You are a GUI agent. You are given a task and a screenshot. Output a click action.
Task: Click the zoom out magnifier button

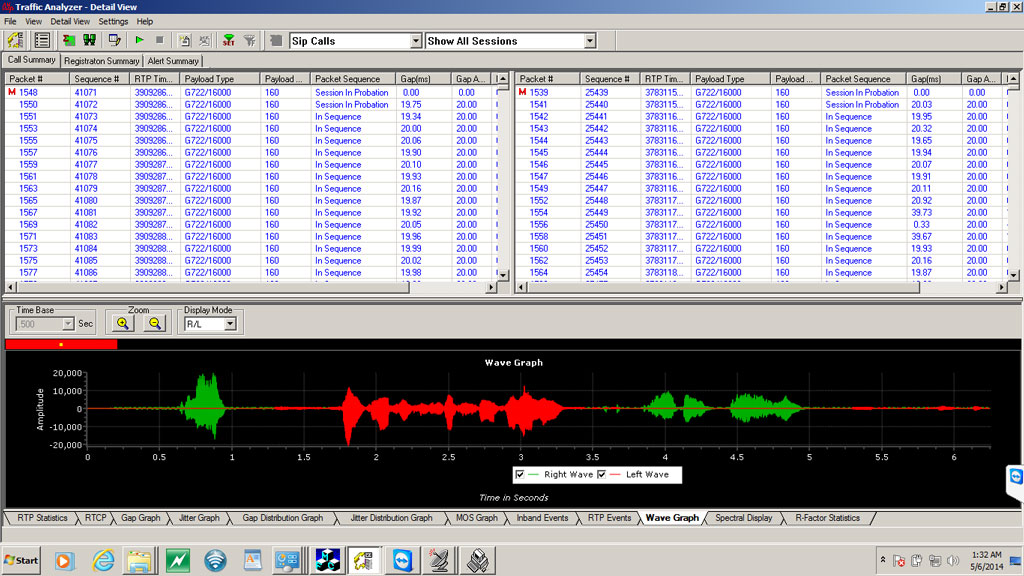pyautogui.click(x=155, y=323)
